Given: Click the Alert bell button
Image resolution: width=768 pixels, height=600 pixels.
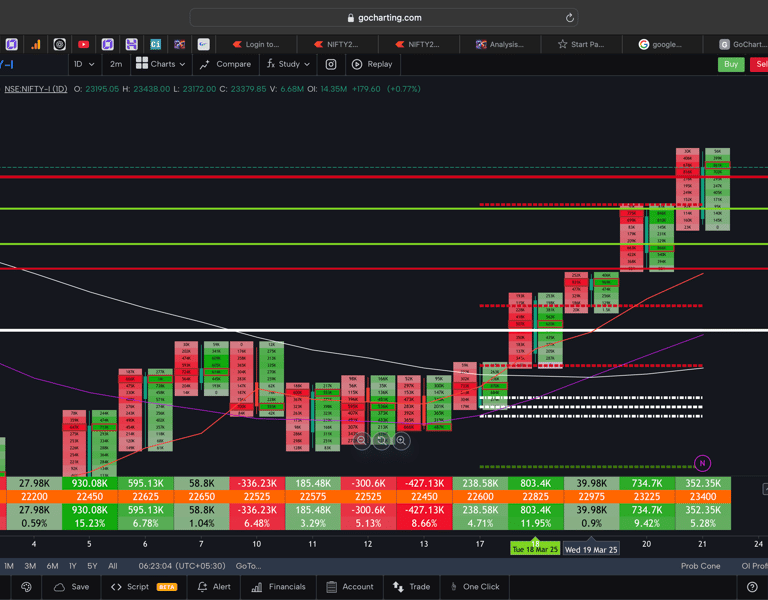Looking at the screenshot, I should 214,587.
